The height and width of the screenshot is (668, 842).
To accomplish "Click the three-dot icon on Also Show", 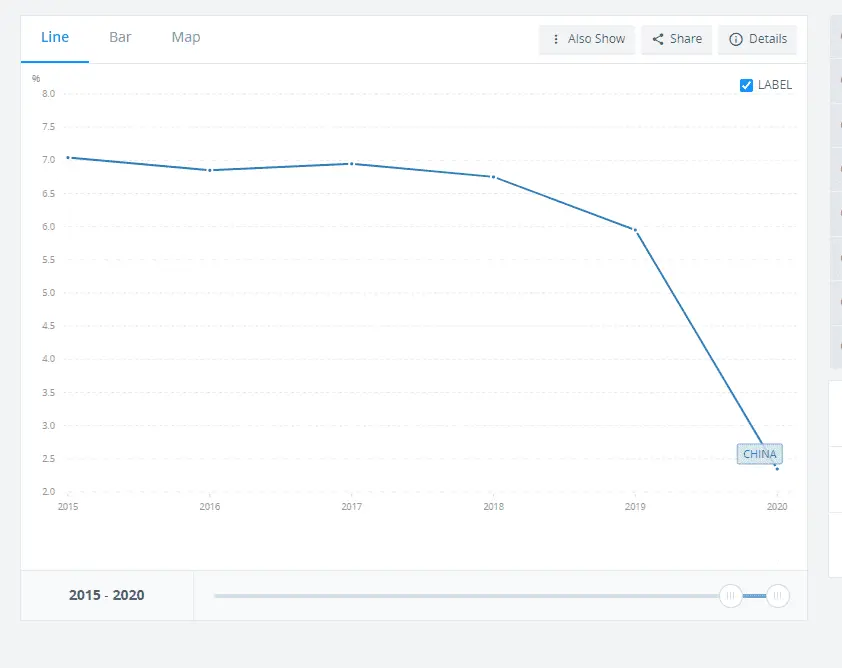I will pyautogui.click(x=556, y=39).
